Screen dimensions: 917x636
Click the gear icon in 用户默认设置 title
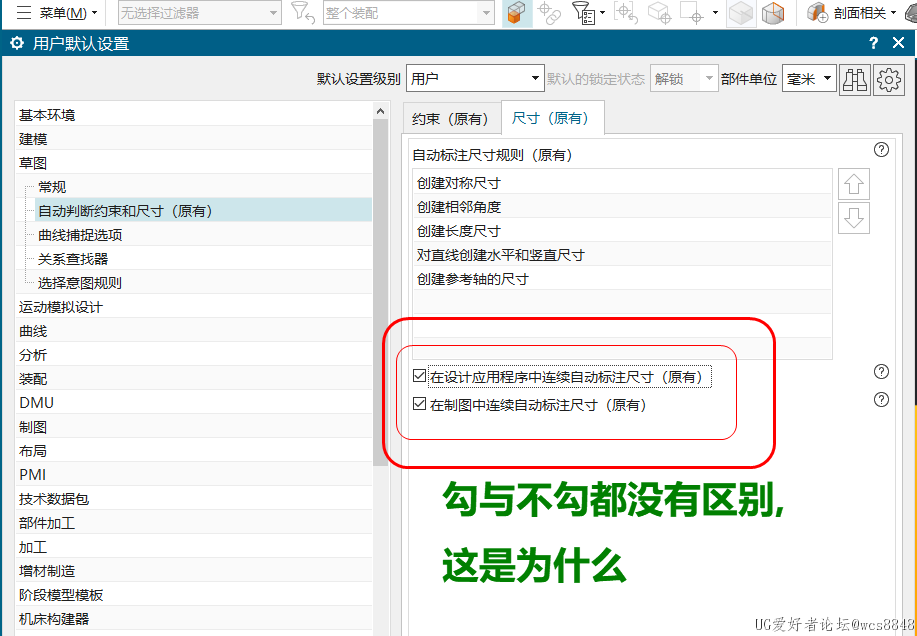17,43
